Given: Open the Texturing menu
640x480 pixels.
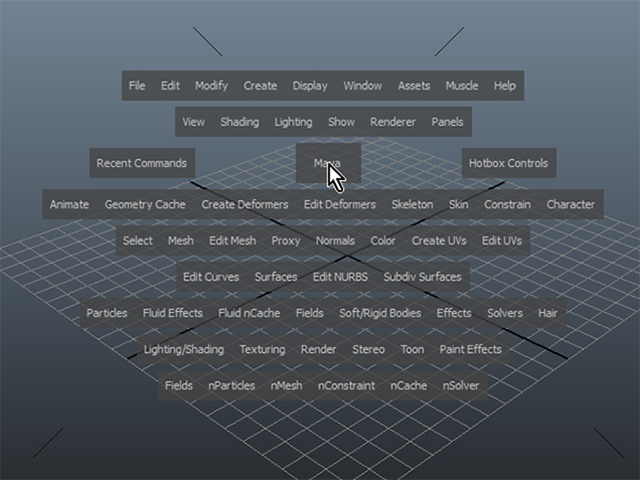Looking at the screenshot, I should coord(262,350).
